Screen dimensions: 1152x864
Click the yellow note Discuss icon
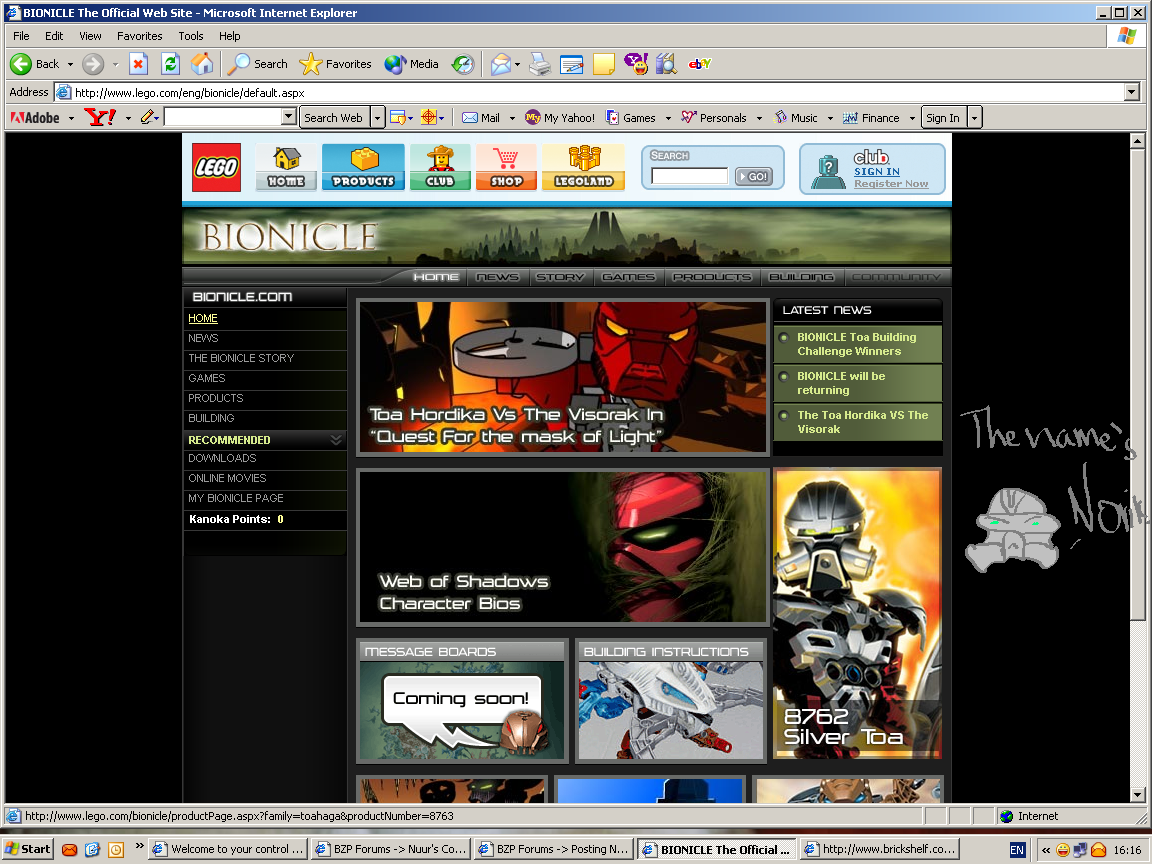[x=604, y=64]
